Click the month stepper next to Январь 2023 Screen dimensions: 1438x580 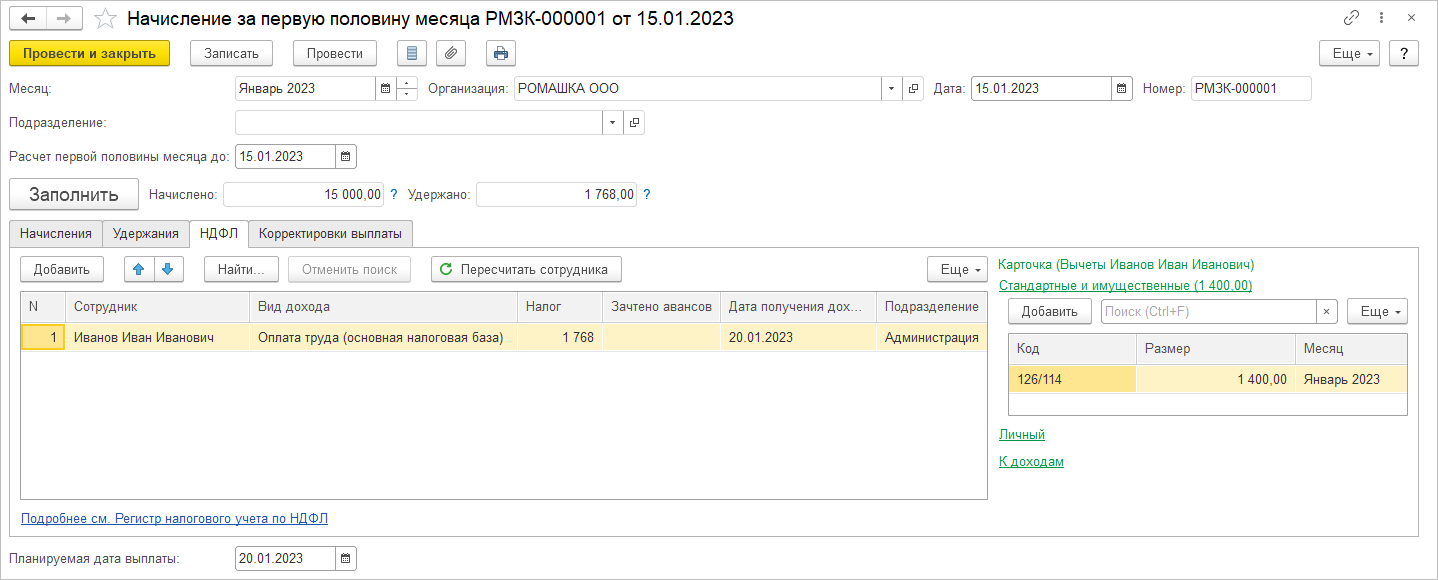pyautogui.click(x=407, y=88)
